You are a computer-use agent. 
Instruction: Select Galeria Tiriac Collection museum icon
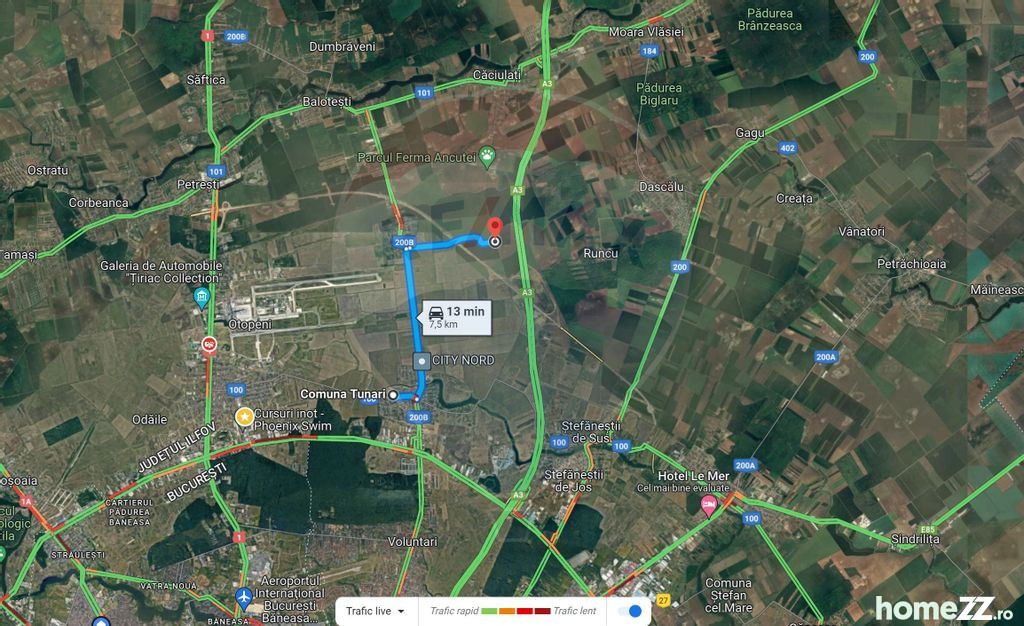[x=202, y=298]
